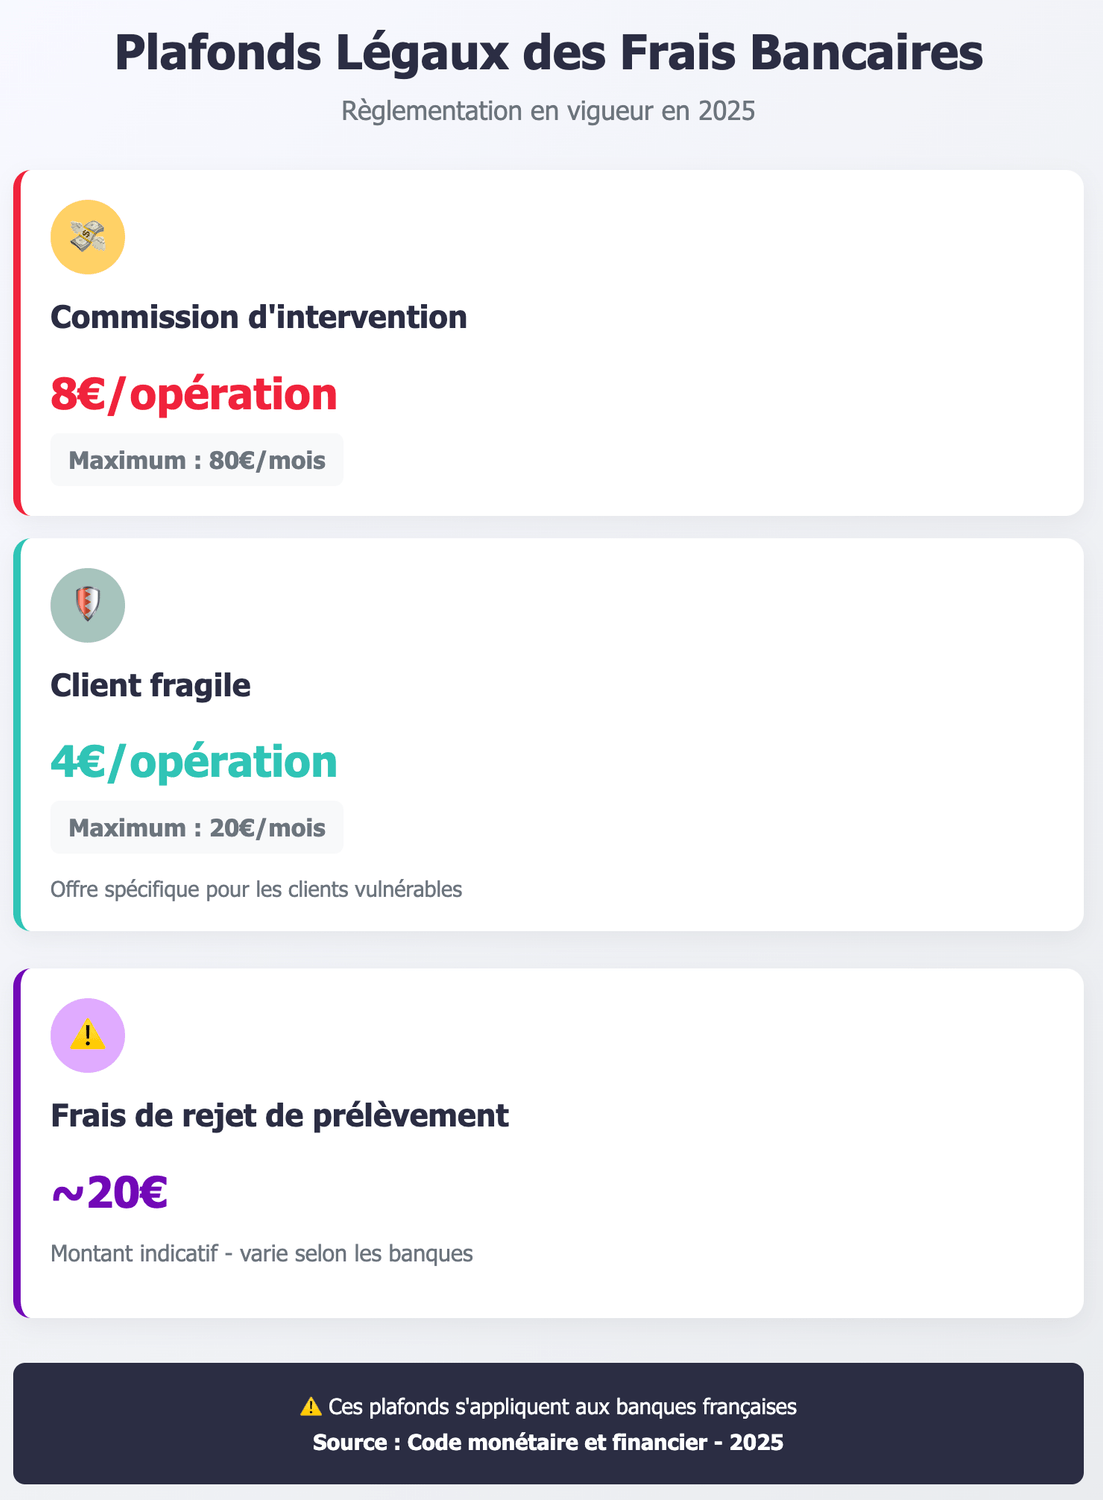
Task: Select Frais de rejet de prélèvement heading
Action: pos(280,1115)
